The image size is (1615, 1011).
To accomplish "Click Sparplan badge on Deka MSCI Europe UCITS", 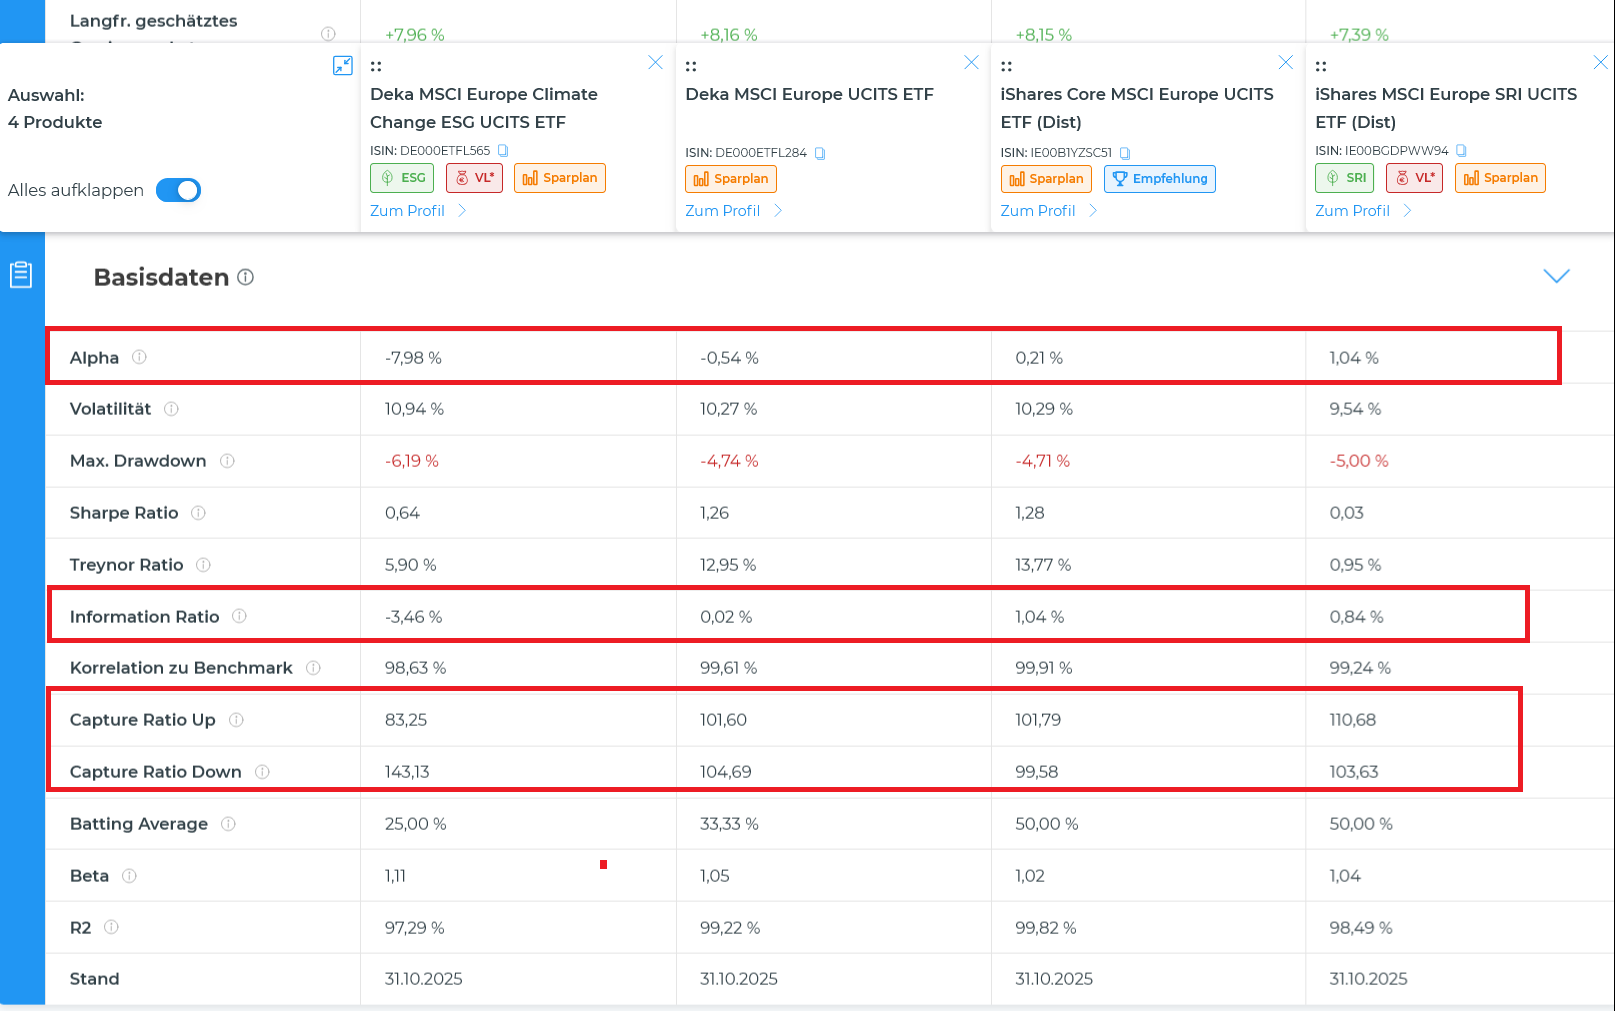I will pos(730,179).
